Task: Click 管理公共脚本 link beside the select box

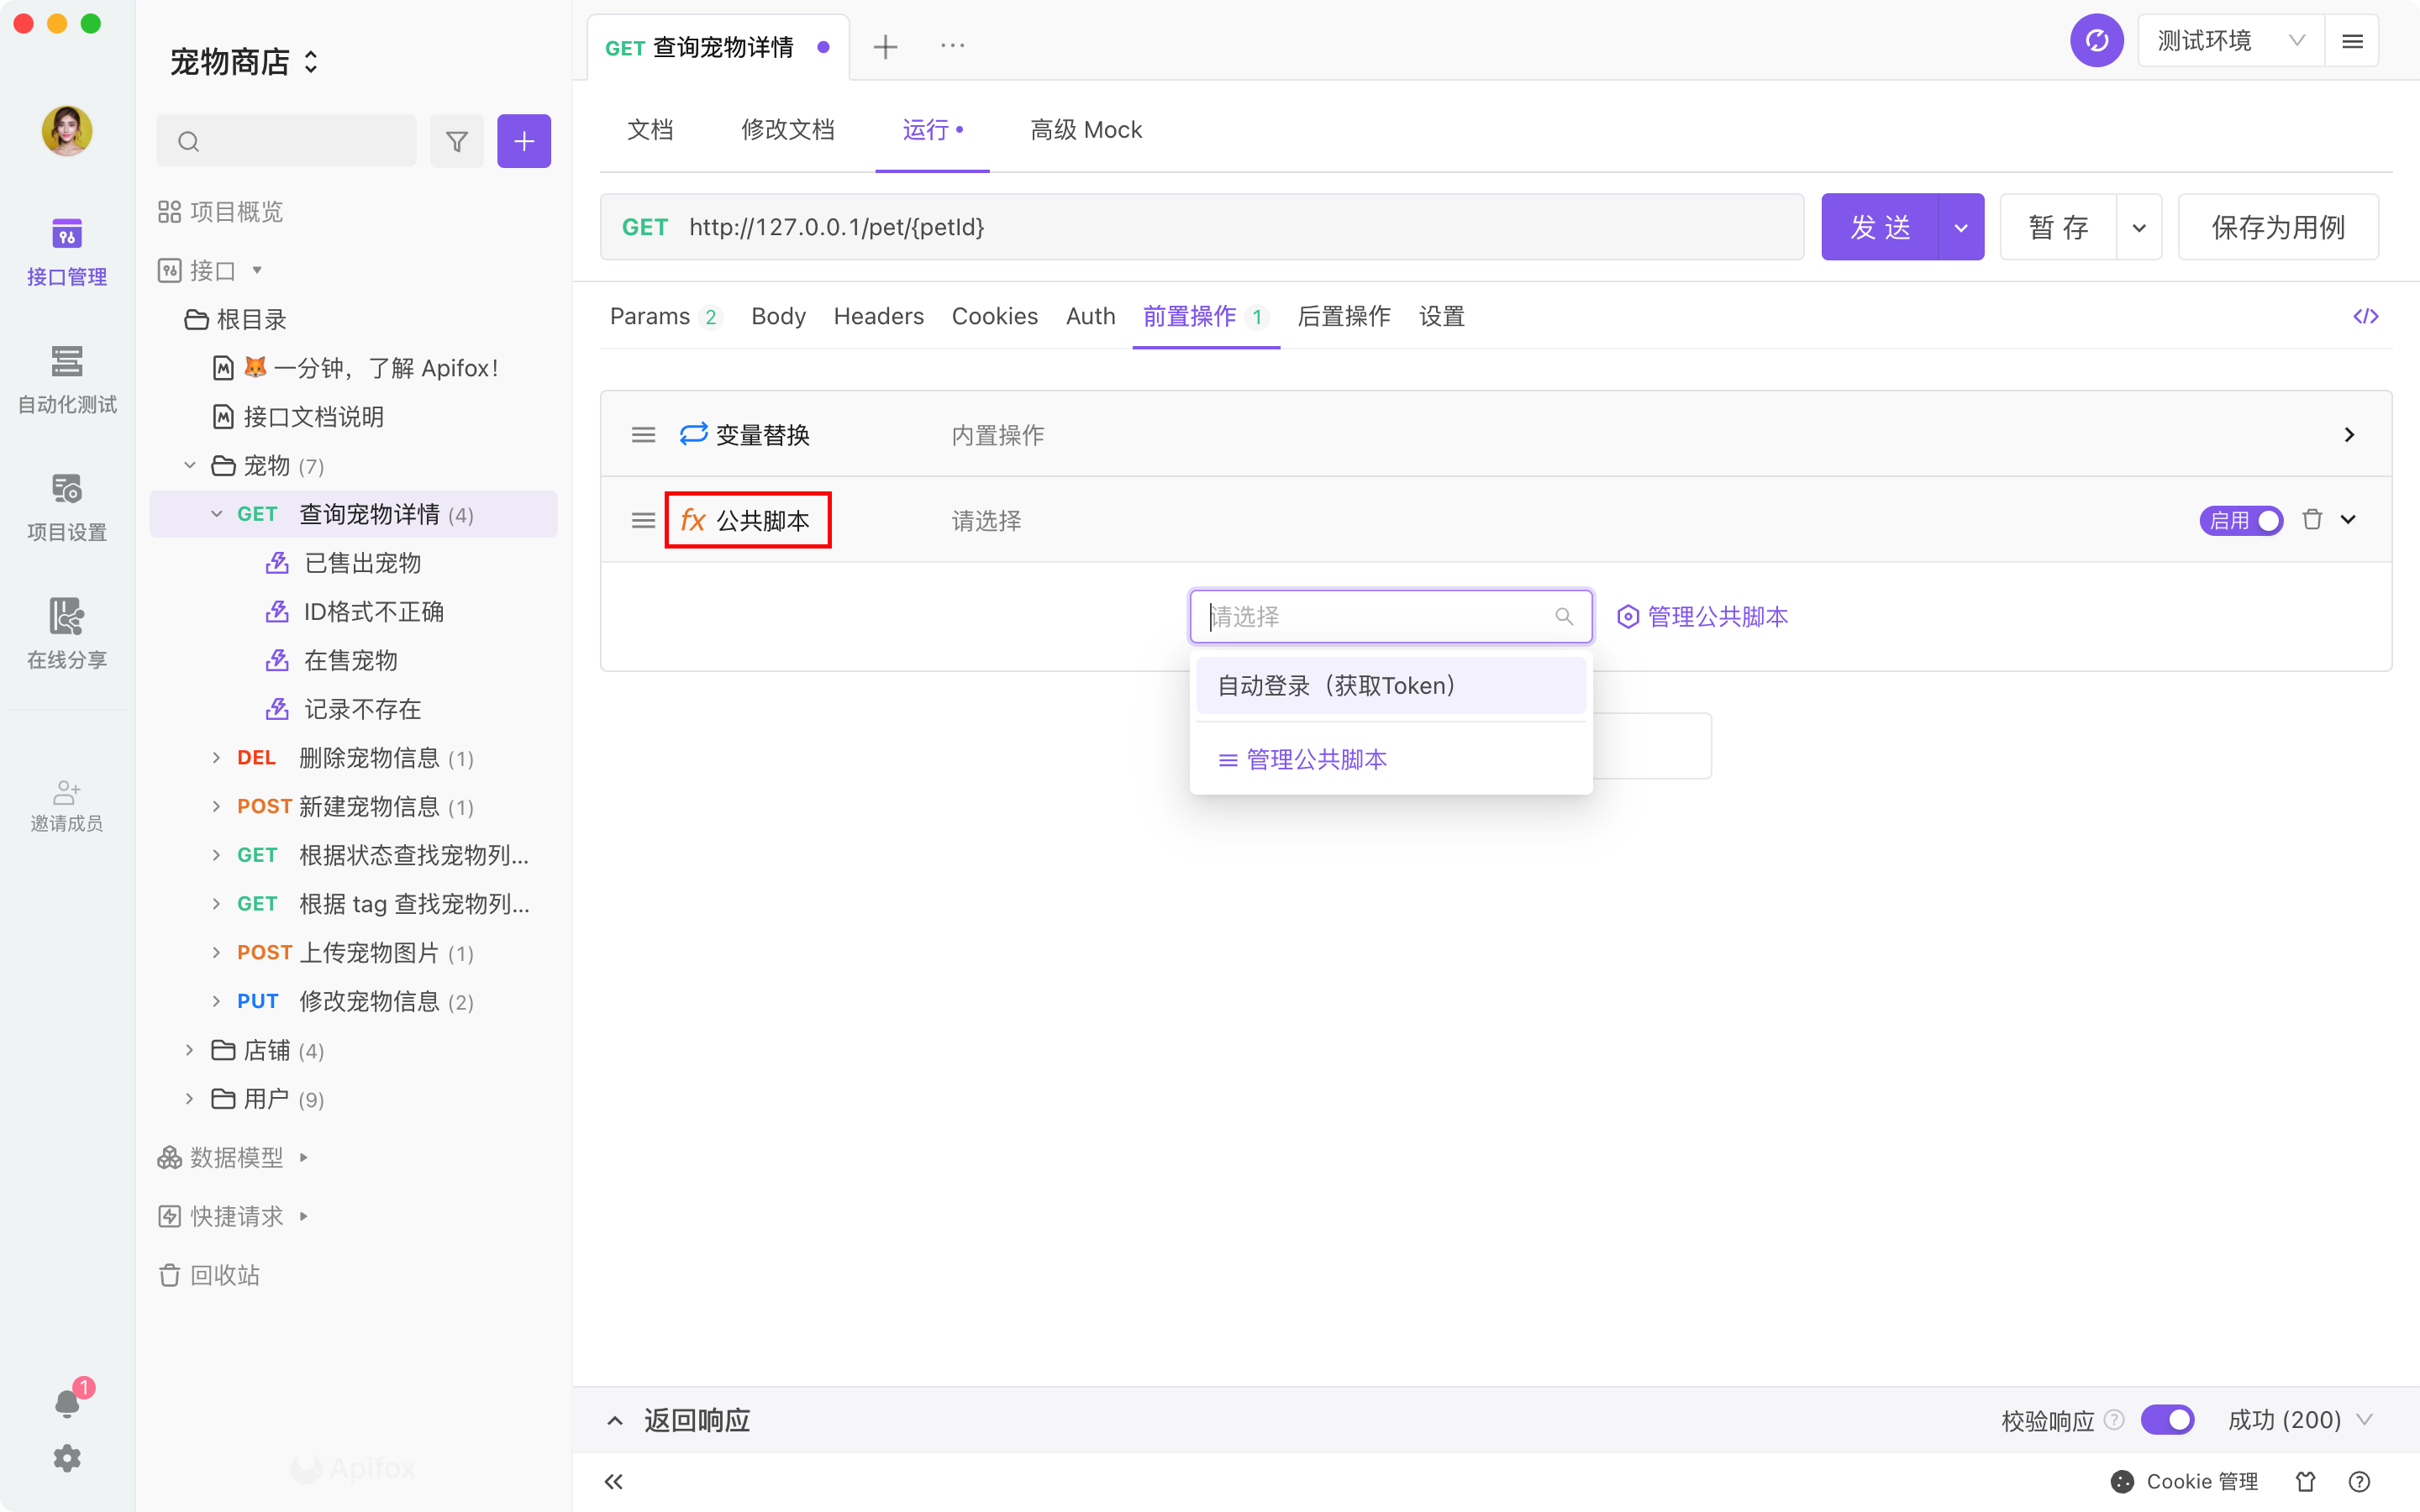Action: click(x=1703, y=617)
